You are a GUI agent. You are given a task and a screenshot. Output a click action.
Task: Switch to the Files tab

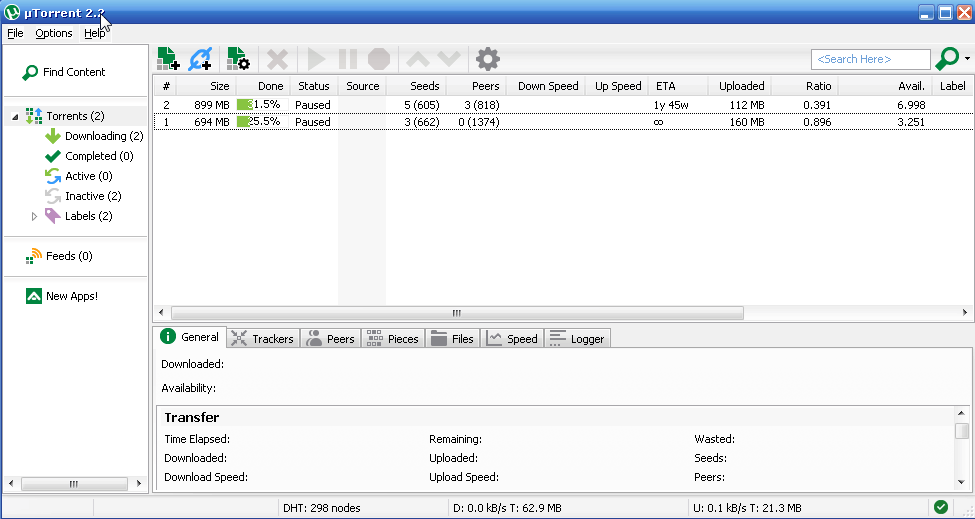tap(453, 339)
